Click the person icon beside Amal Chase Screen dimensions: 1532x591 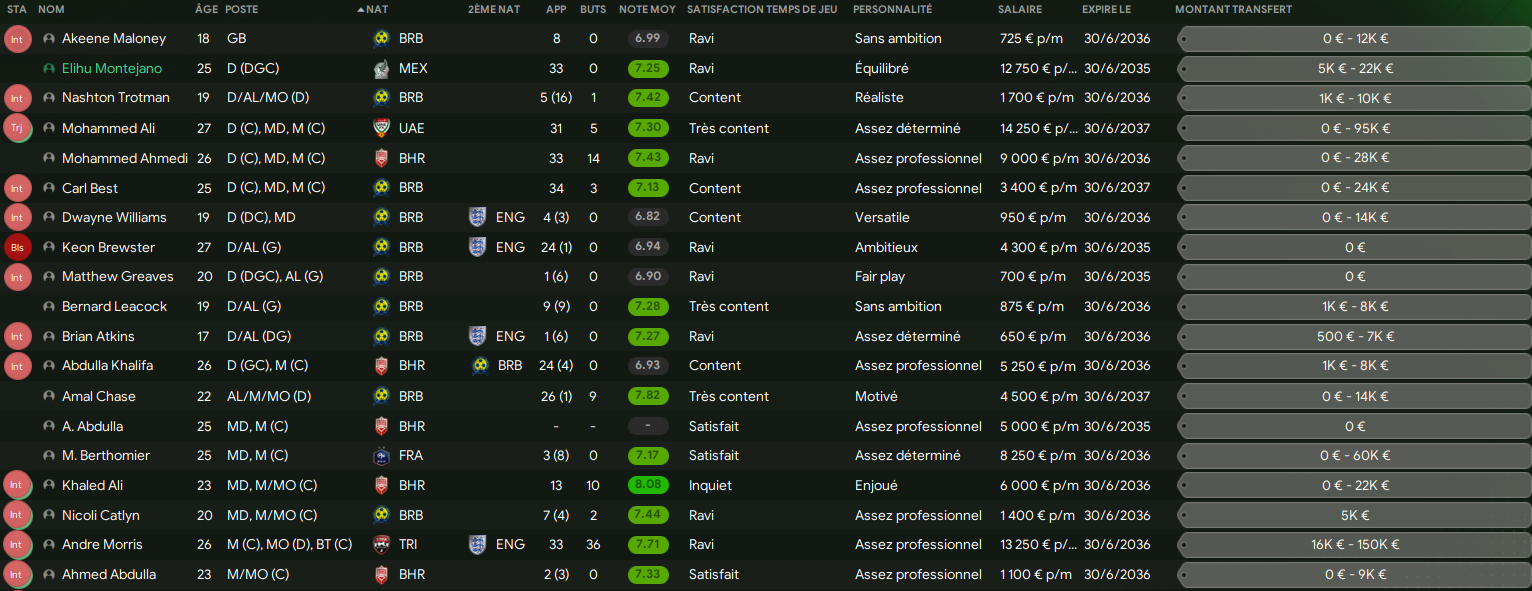click(49, 396)
